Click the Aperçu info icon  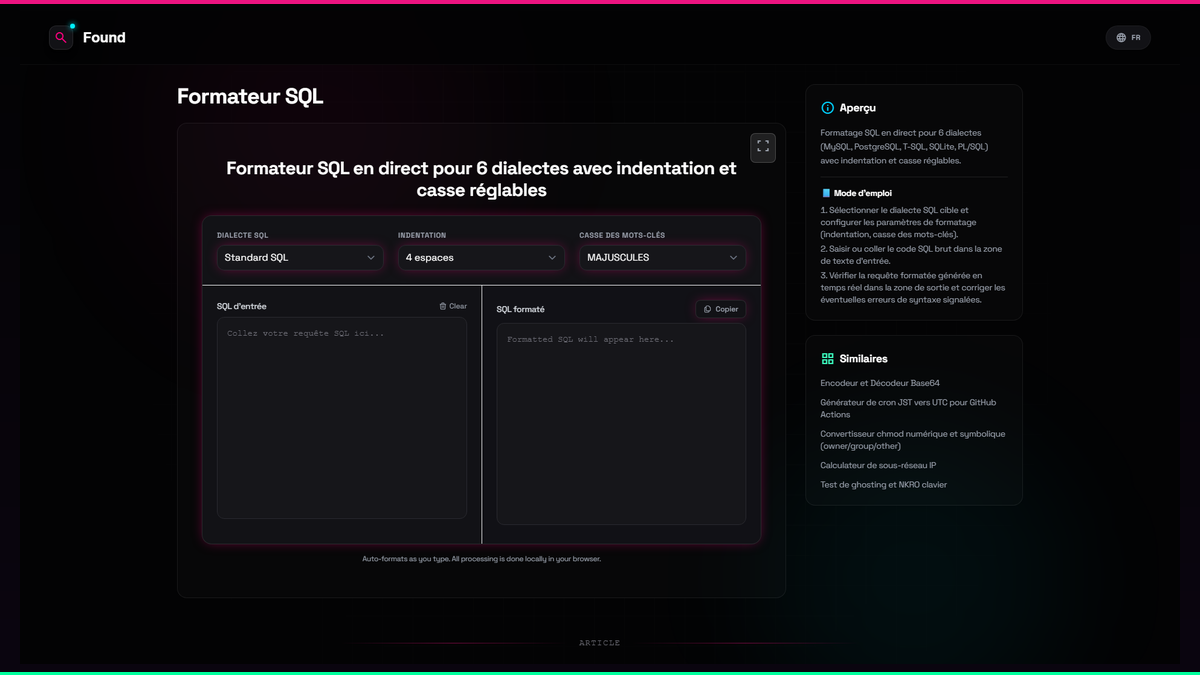pos(827,108)
